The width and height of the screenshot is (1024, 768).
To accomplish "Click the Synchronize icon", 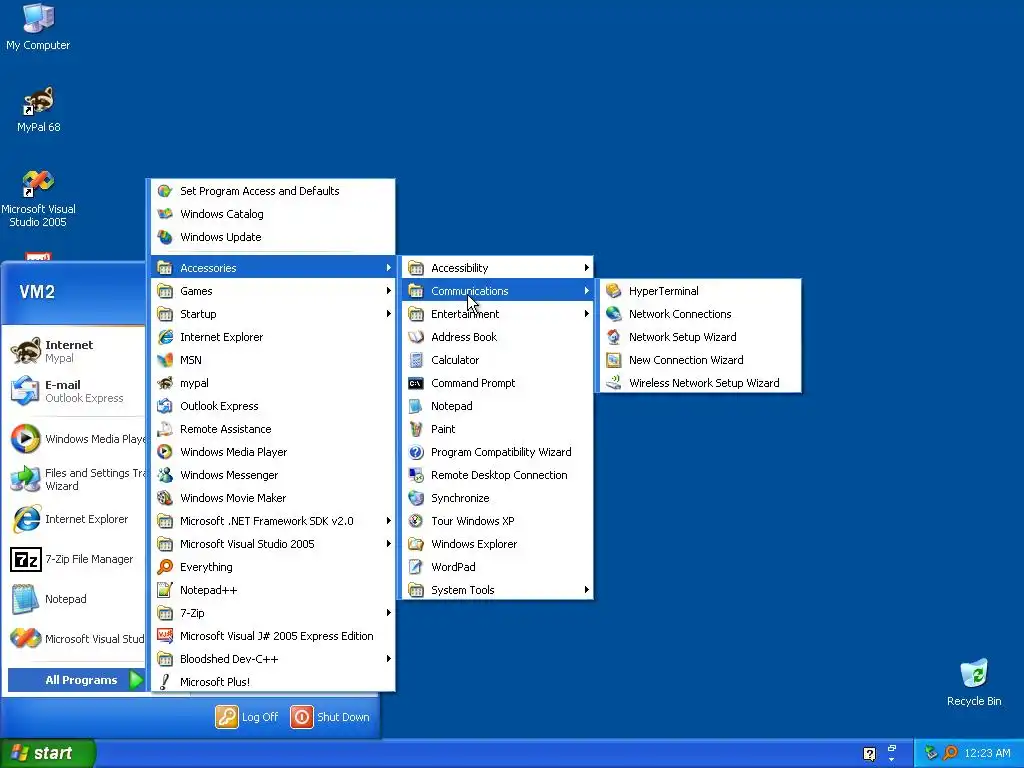I will 416,498.
